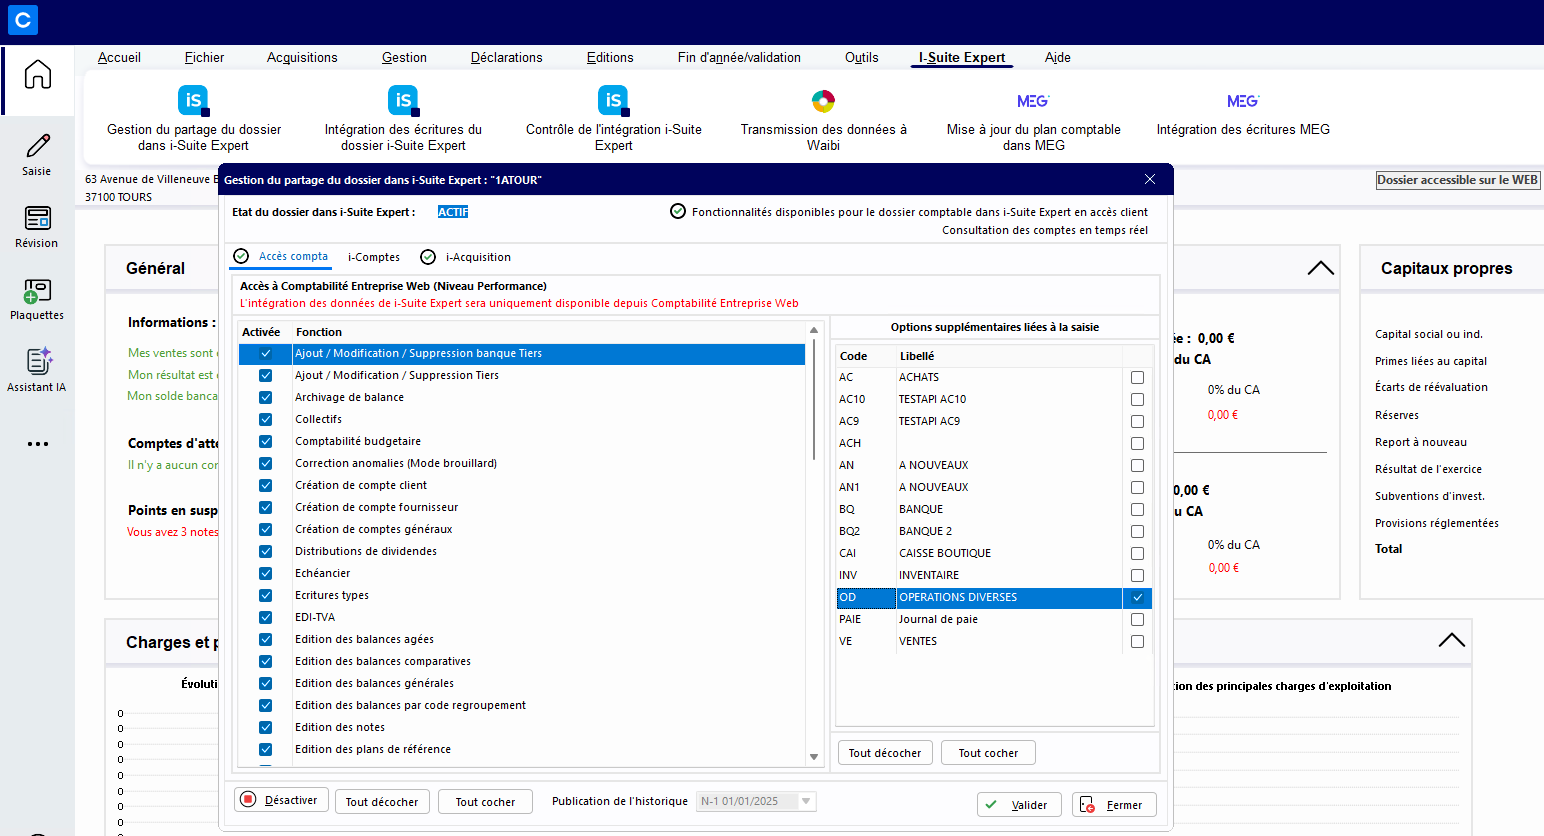Open Transmission des données à Waibi icon
Screen dimensions: 1544x836
coord(823,101)
